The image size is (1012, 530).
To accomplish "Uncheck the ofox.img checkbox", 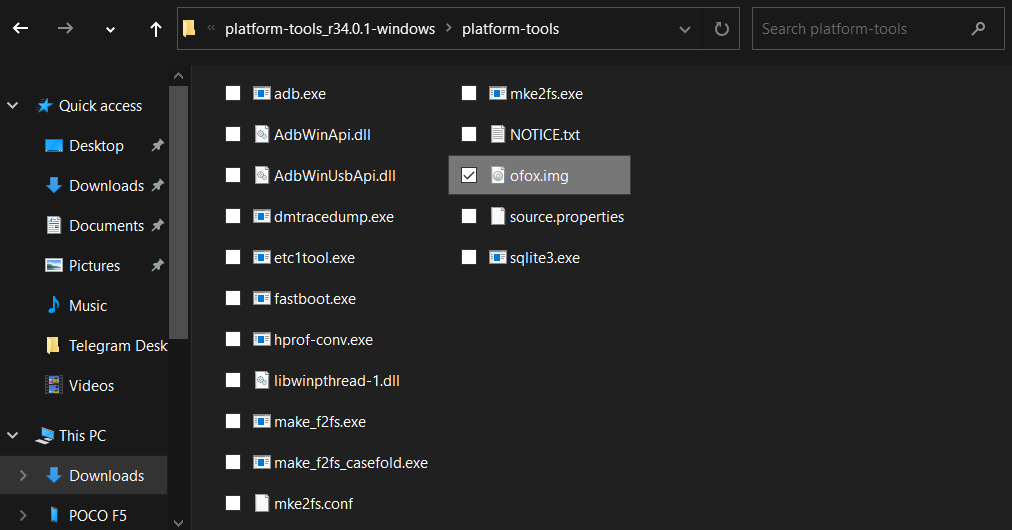I will click(x=469, y=176).
